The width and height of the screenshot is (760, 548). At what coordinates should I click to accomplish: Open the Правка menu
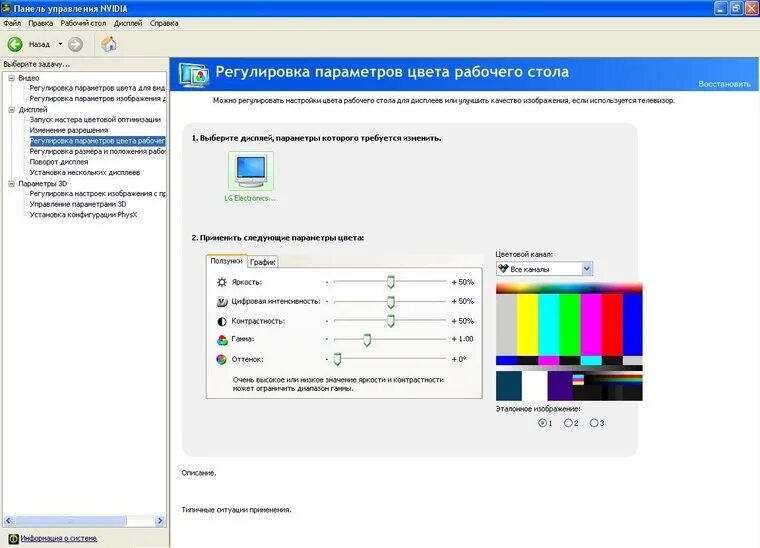(x=41, y=23)
